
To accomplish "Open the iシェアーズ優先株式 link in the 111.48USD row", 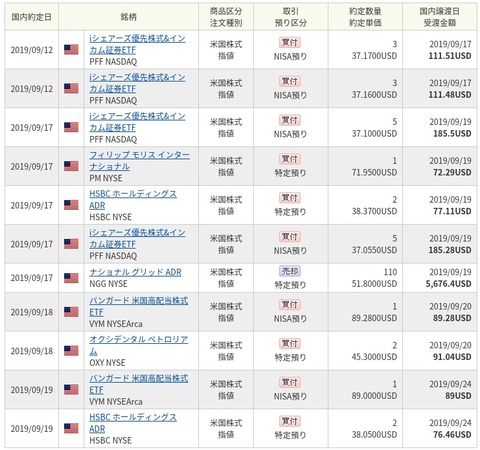I will coord(137,83).
